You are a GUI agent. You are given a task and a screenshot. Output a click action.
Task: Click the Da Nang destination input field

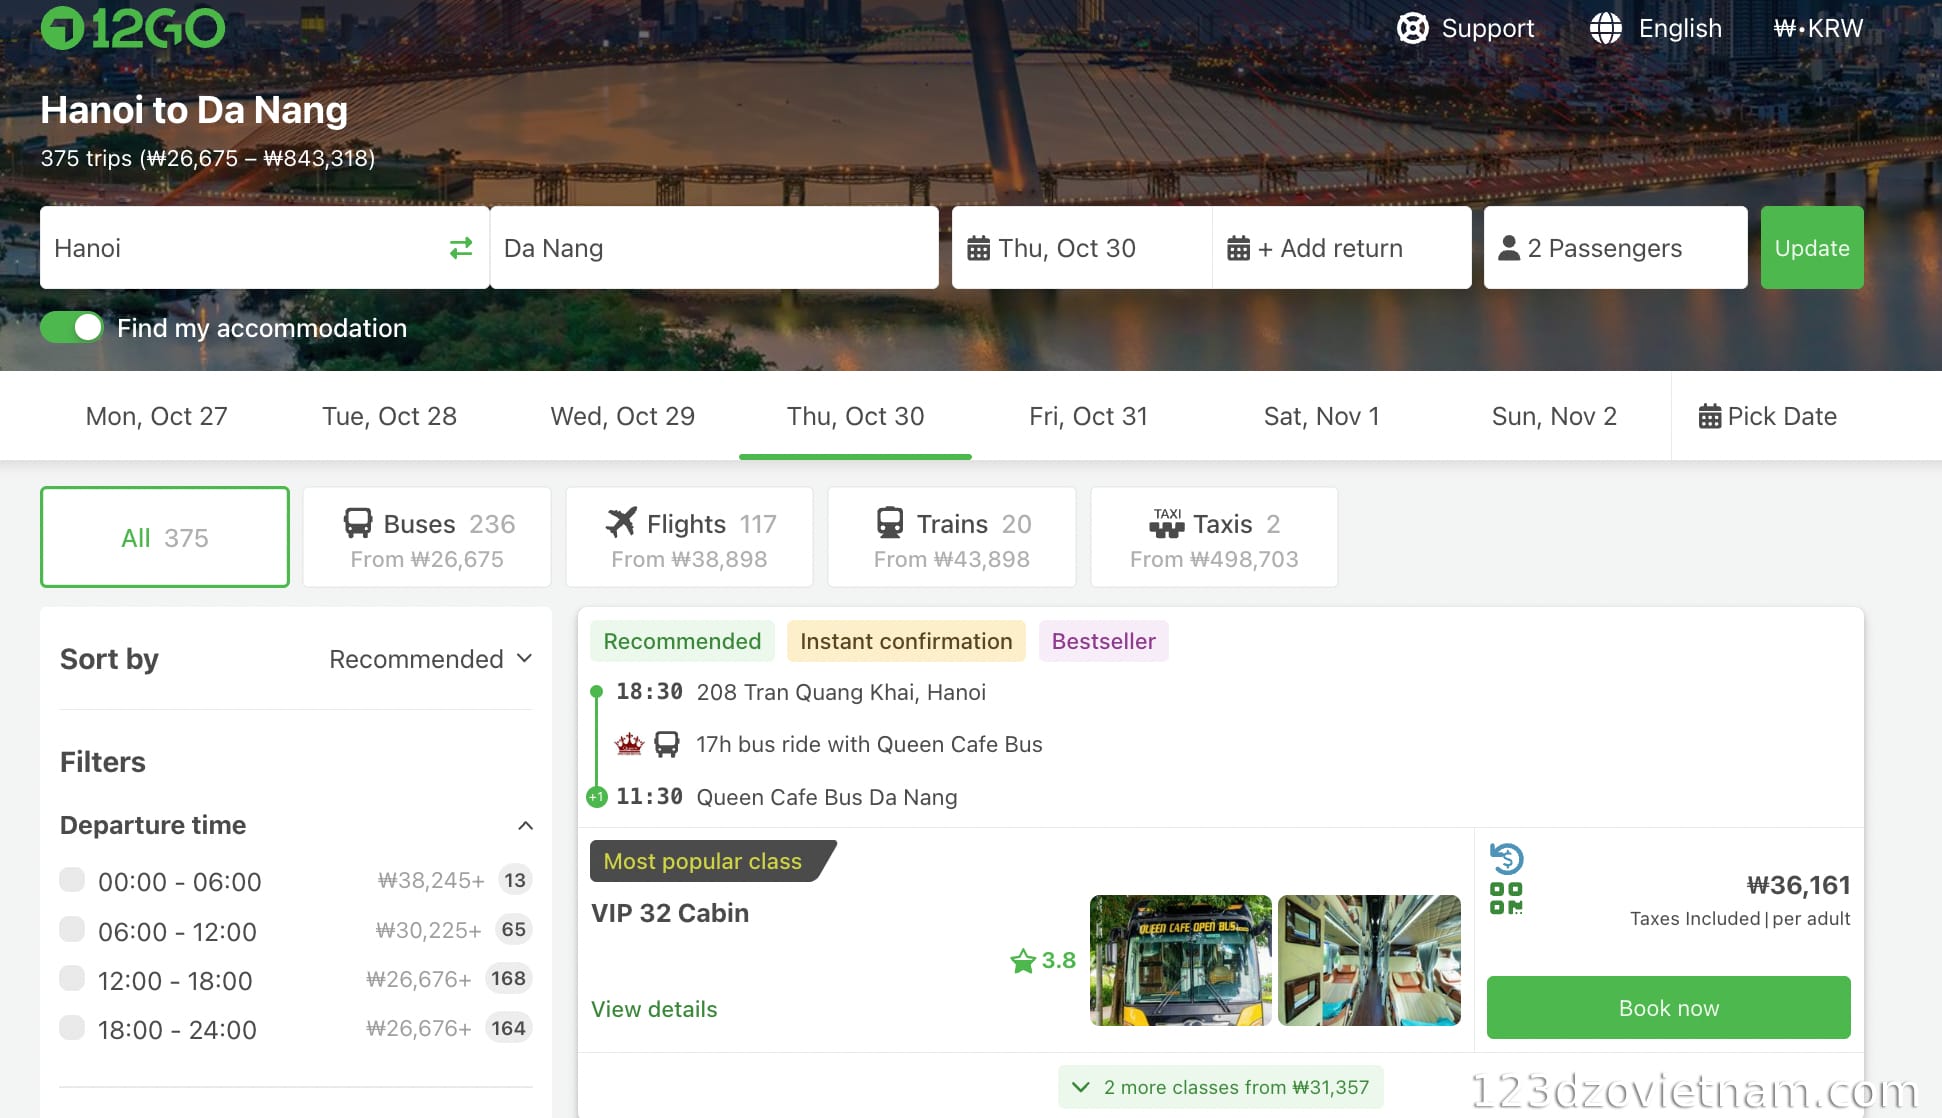tap(714, 248)
